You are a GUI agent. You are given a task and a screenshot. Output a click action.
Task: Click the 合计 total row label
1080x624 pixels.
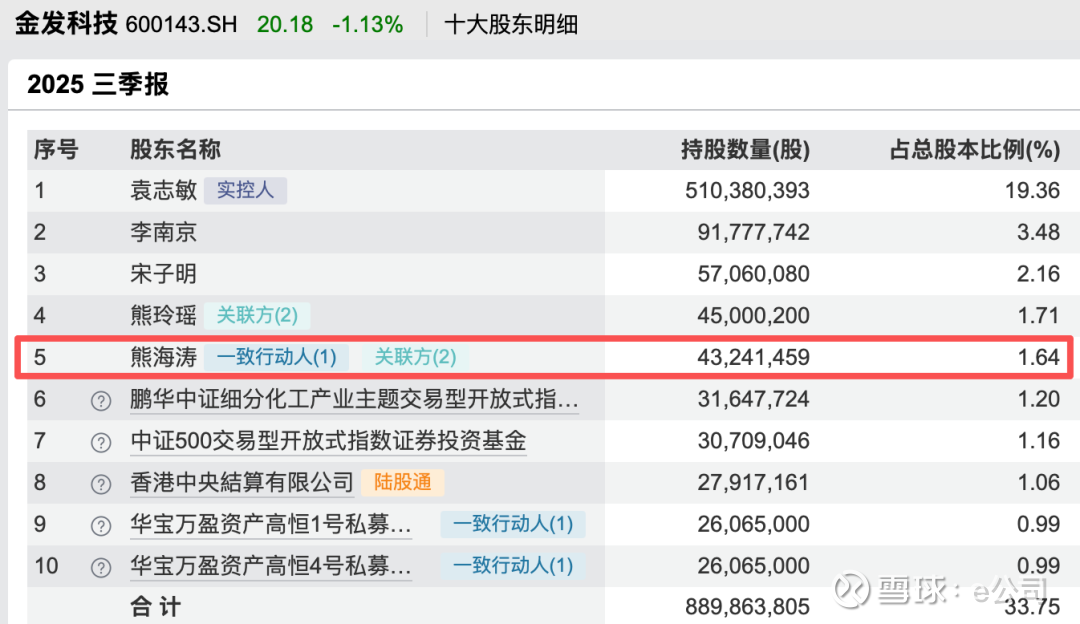(x=156, y=607)
